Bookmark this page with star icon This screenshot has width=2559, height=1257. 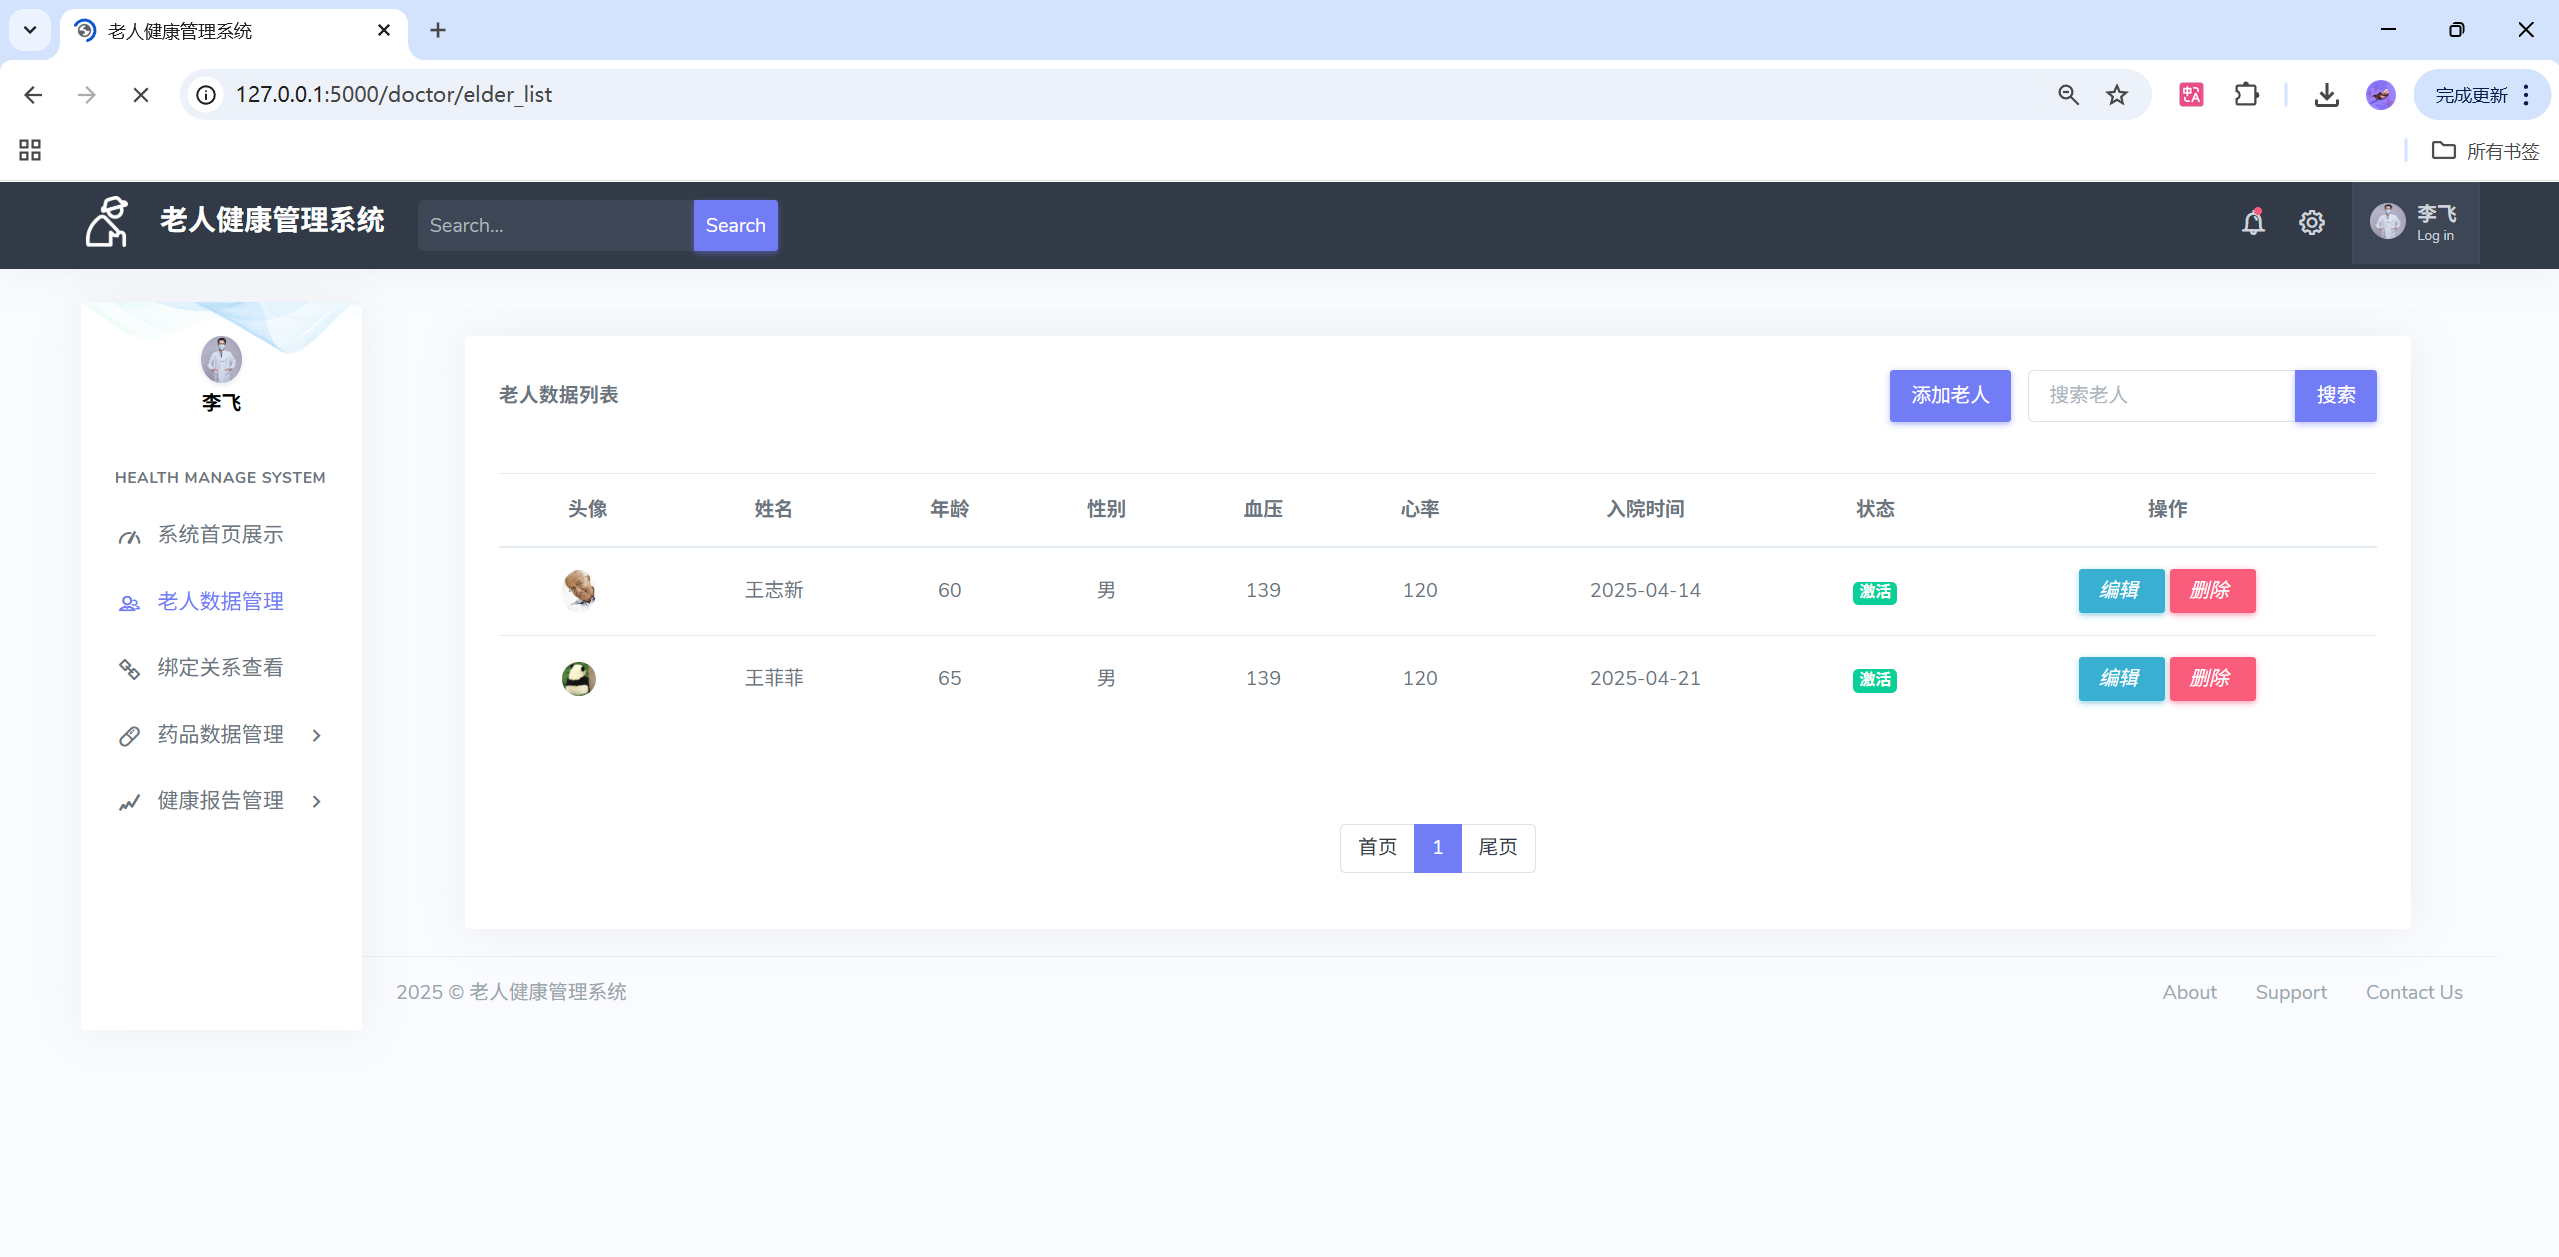2117,95
